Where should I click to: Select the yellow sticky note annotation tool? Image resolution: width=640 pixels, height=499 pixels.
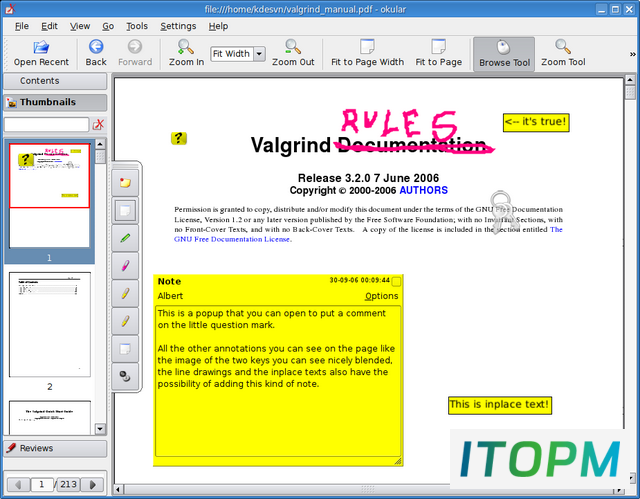125,182
